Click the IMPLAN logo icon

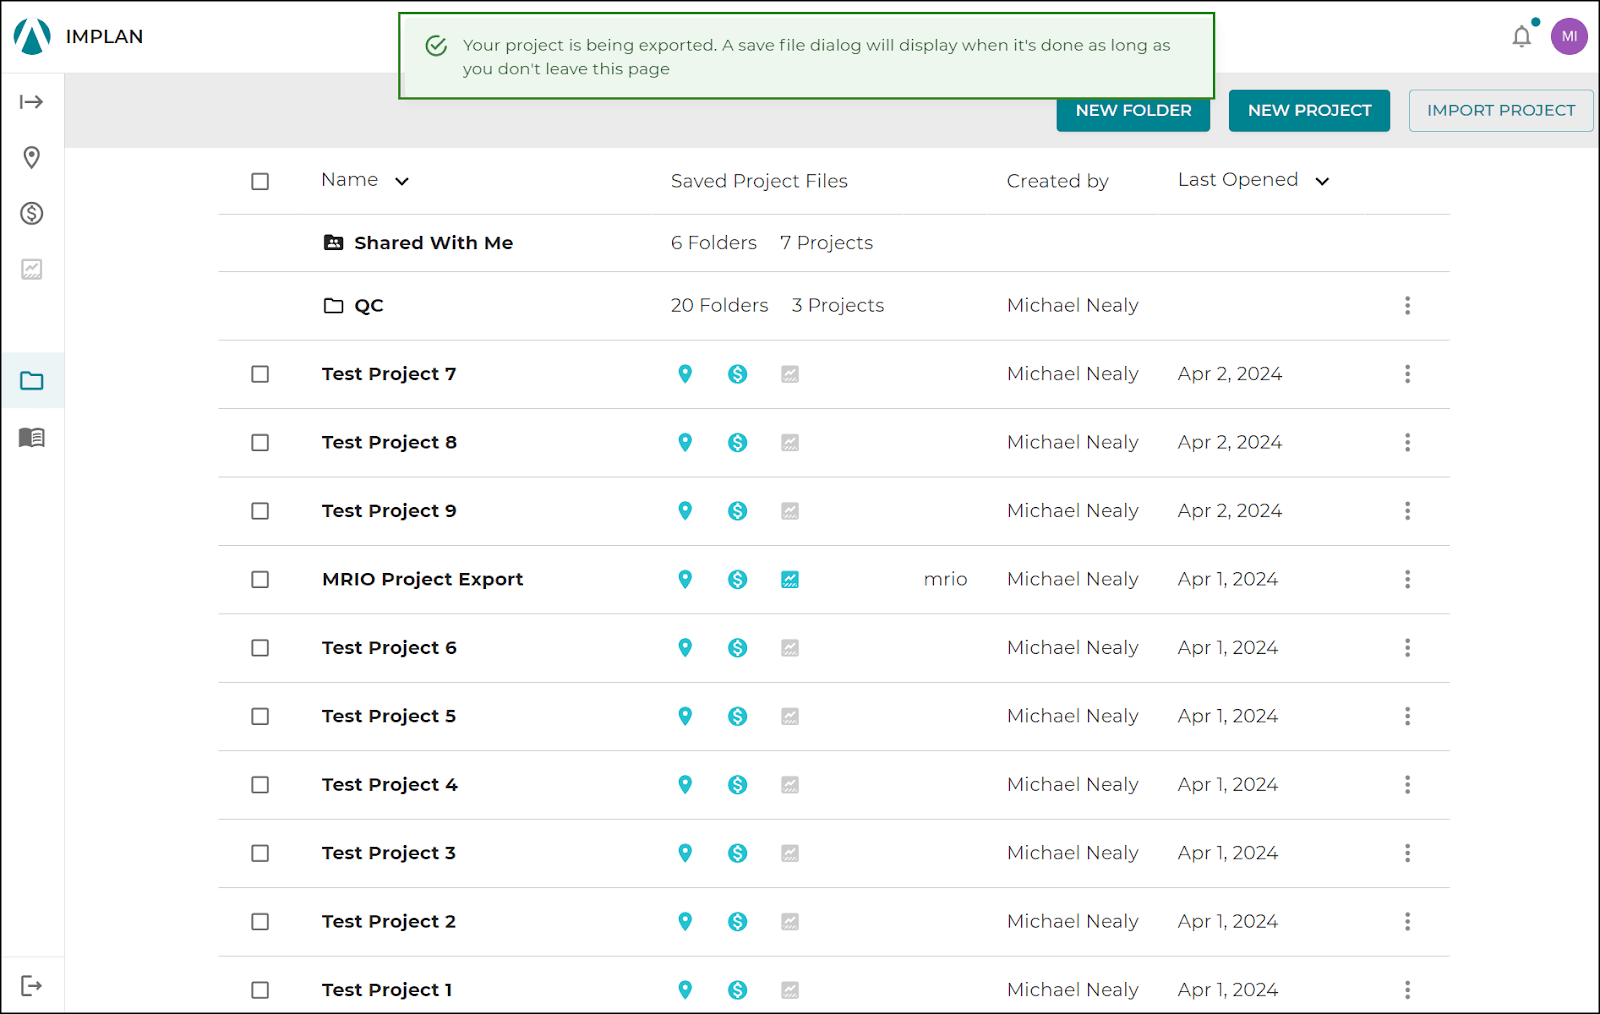coord(32,36)
